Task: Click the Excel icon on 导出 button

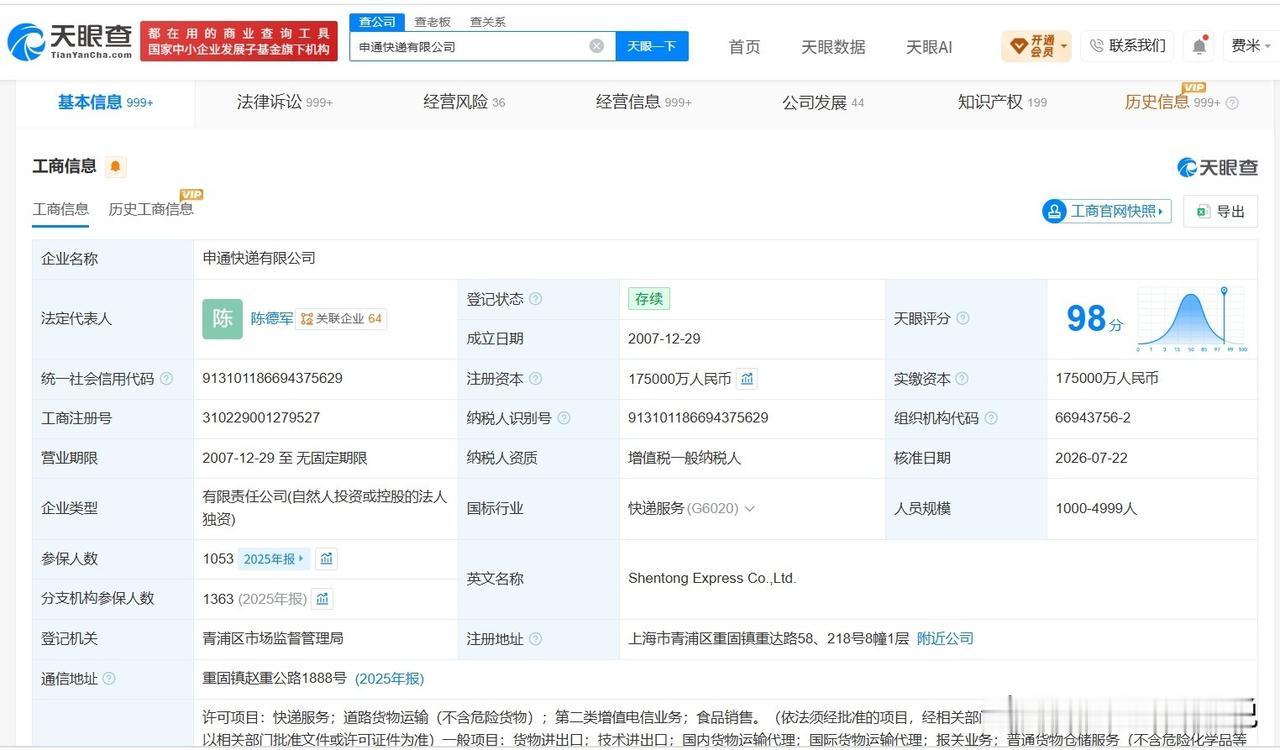Action: [1203, 211]
